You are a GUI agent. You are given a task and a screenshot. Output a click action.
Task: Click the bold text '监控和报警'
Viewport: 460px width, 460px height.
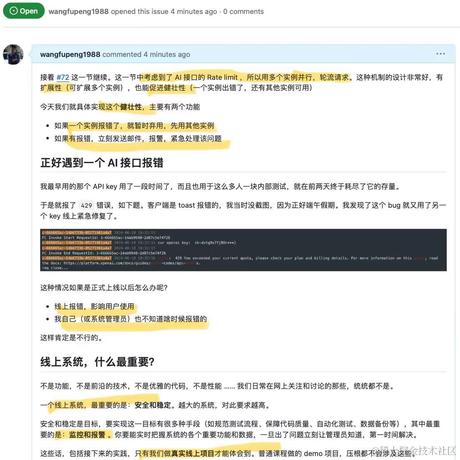pyautogui.click(x=87, y=435)
